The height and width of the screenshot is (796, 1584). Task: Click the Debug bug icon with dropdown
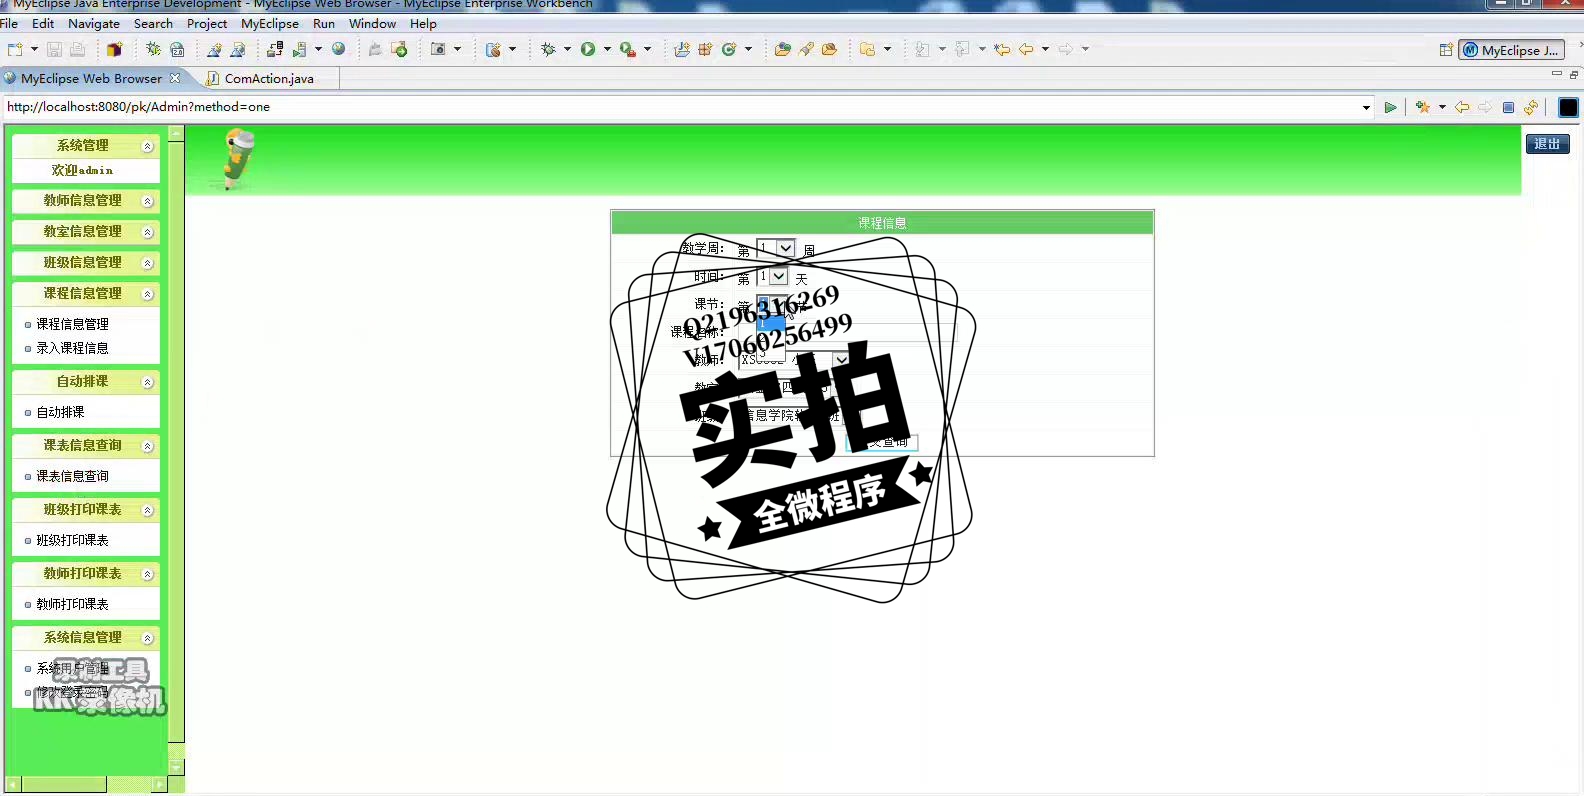coord(548,49)
